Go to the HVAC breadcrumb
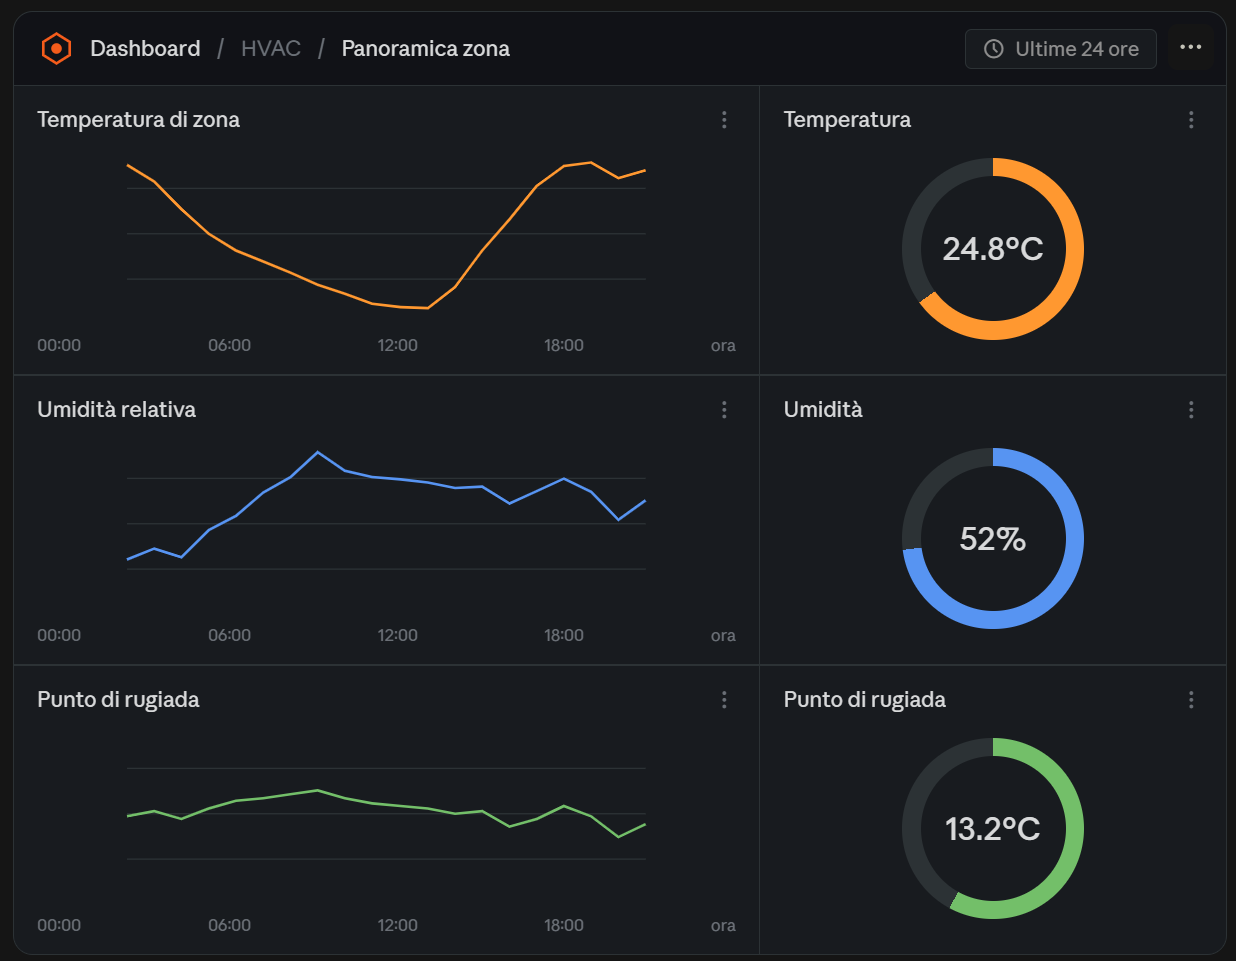The height and width of the screenshot is (961, 1236). coord(271,48)
